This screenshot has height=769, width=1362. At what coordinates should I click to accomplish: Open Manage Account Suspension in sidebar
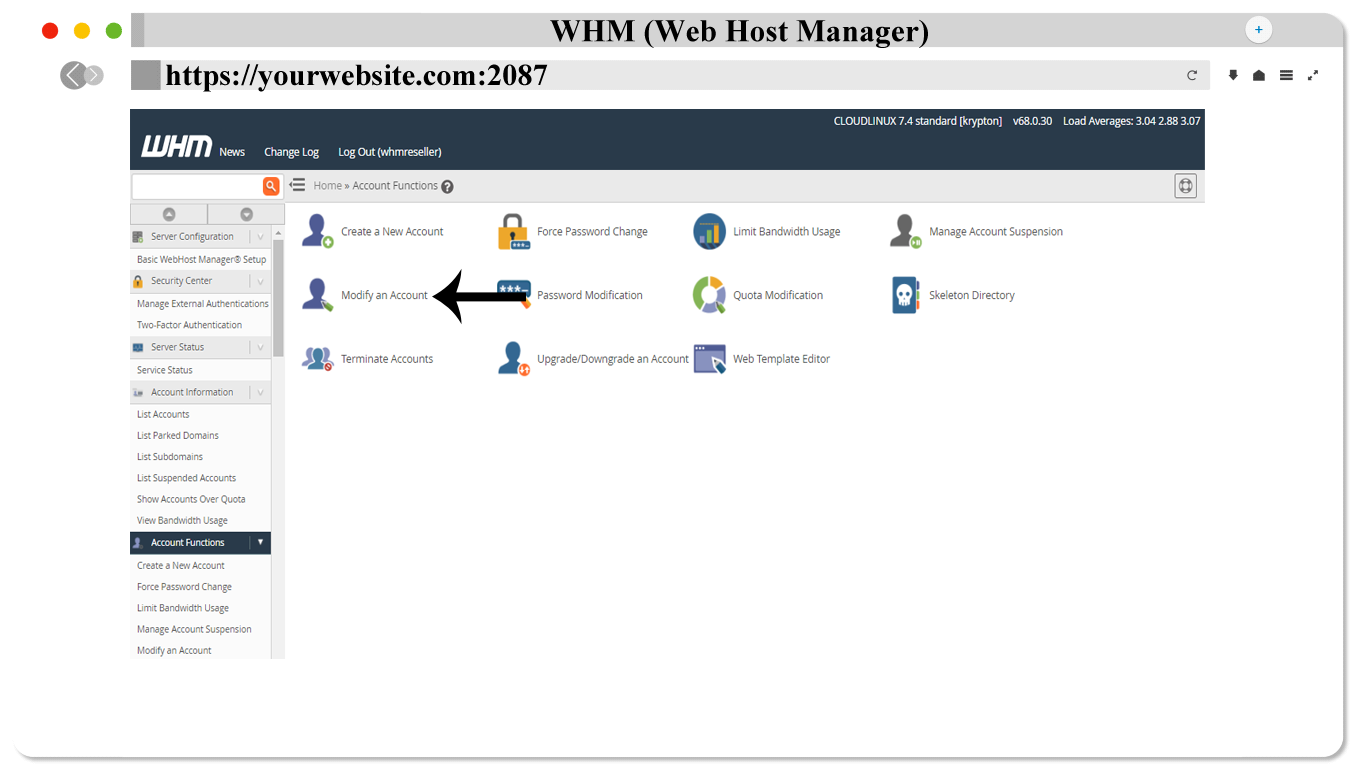point(194,629)
